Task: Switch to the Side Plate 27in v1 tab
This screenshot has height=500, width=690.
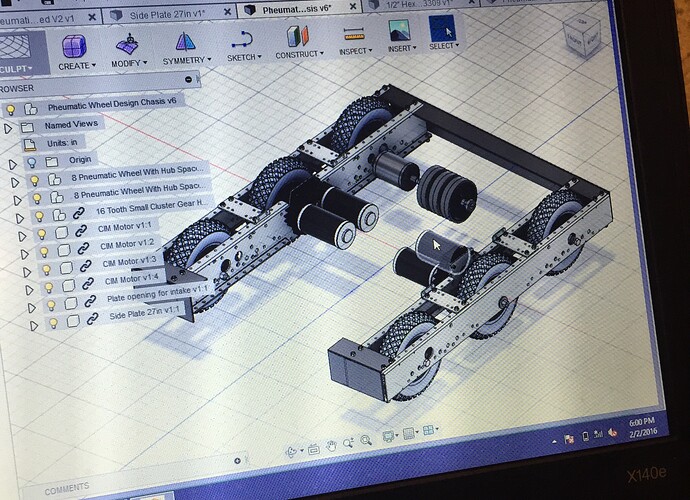Action: click(167, 15)
